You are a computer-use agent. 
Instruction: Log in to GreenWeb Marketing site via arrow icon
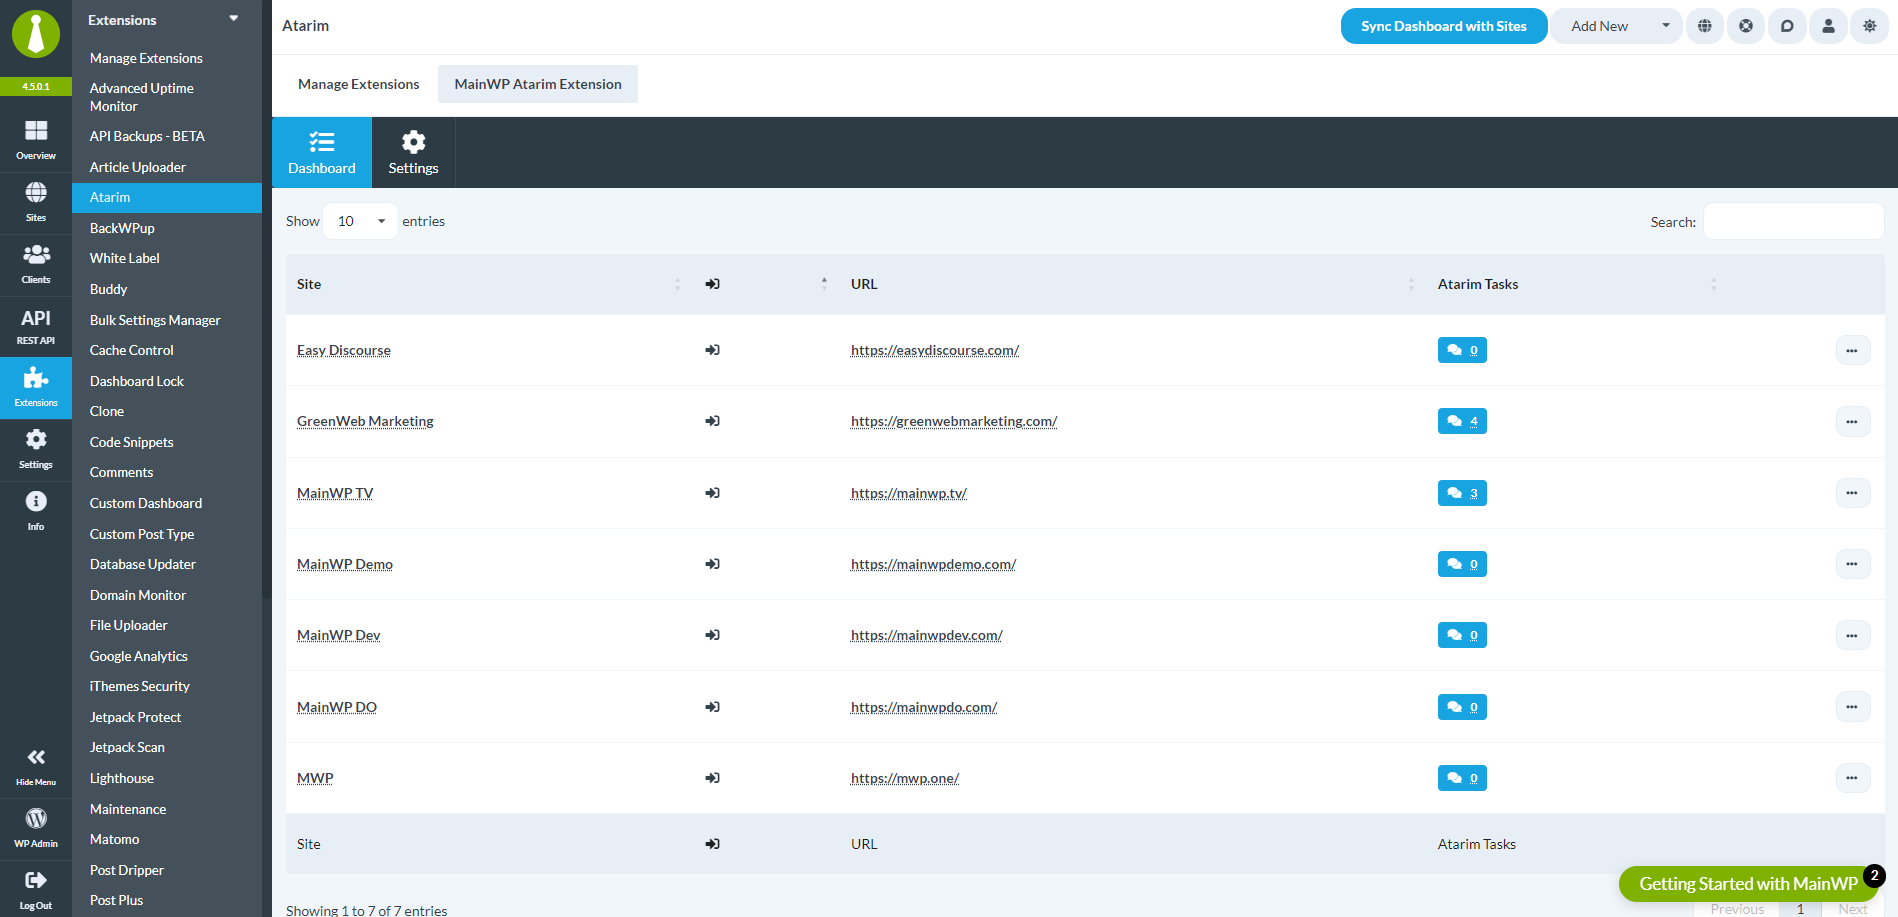[712, 421]
